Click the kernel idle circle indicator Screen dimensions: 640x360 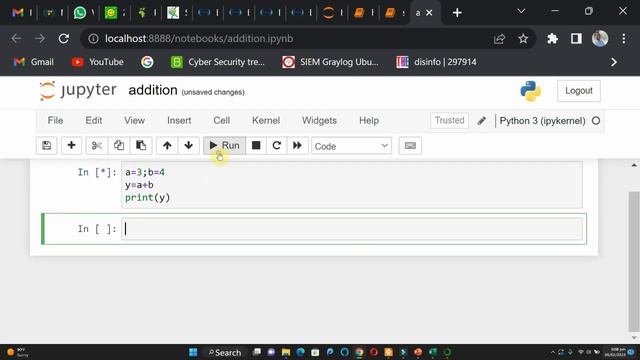coord(596,121)
